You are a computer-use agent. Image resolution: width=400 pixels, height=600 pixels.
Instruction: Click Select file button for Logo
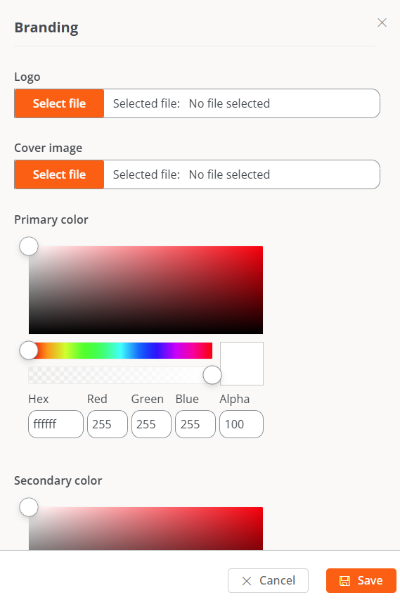point(59,103)
